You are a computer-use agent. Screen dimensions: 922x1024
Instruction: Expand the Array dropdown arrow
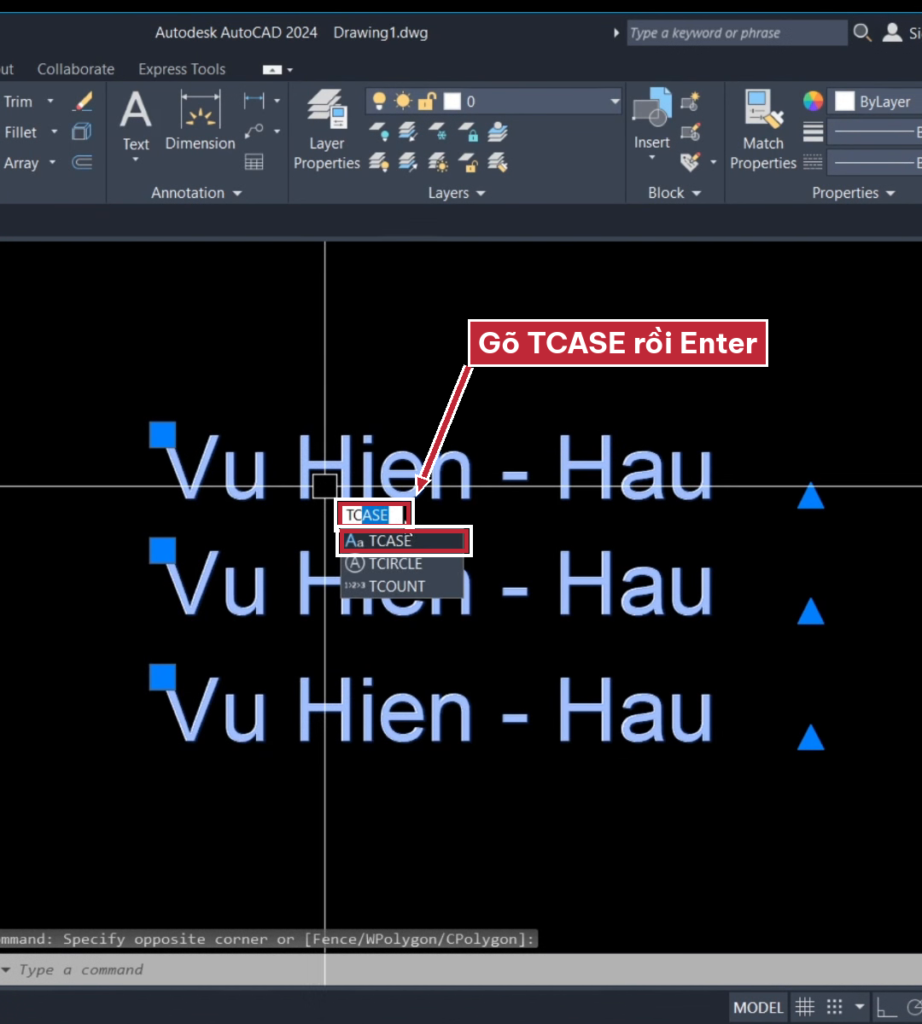point(52,162)
